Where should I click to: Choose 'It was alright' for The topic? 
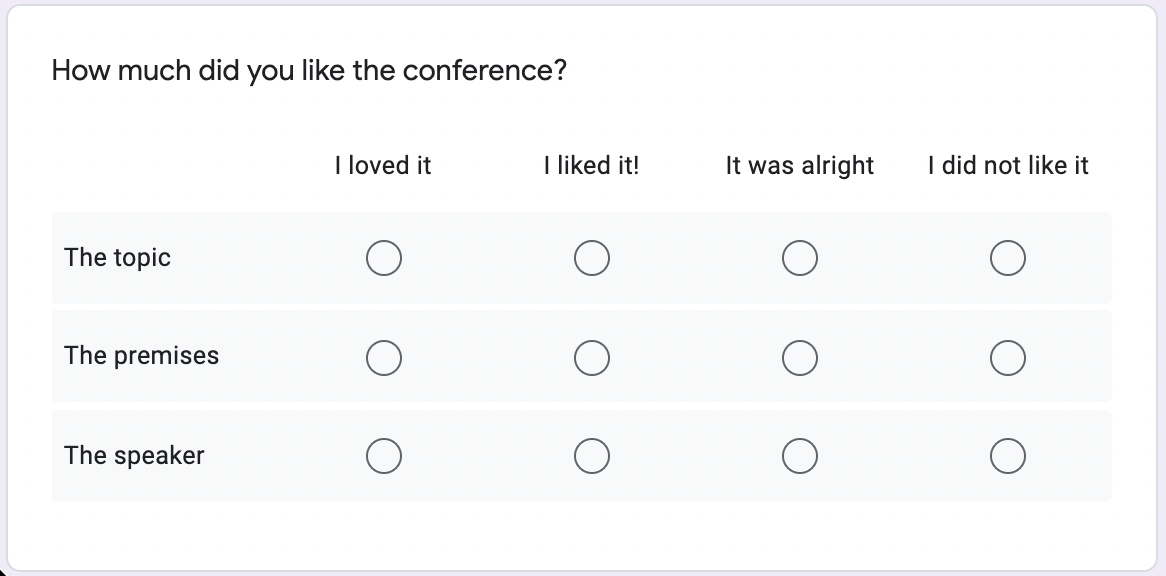(x=800, y=258)
